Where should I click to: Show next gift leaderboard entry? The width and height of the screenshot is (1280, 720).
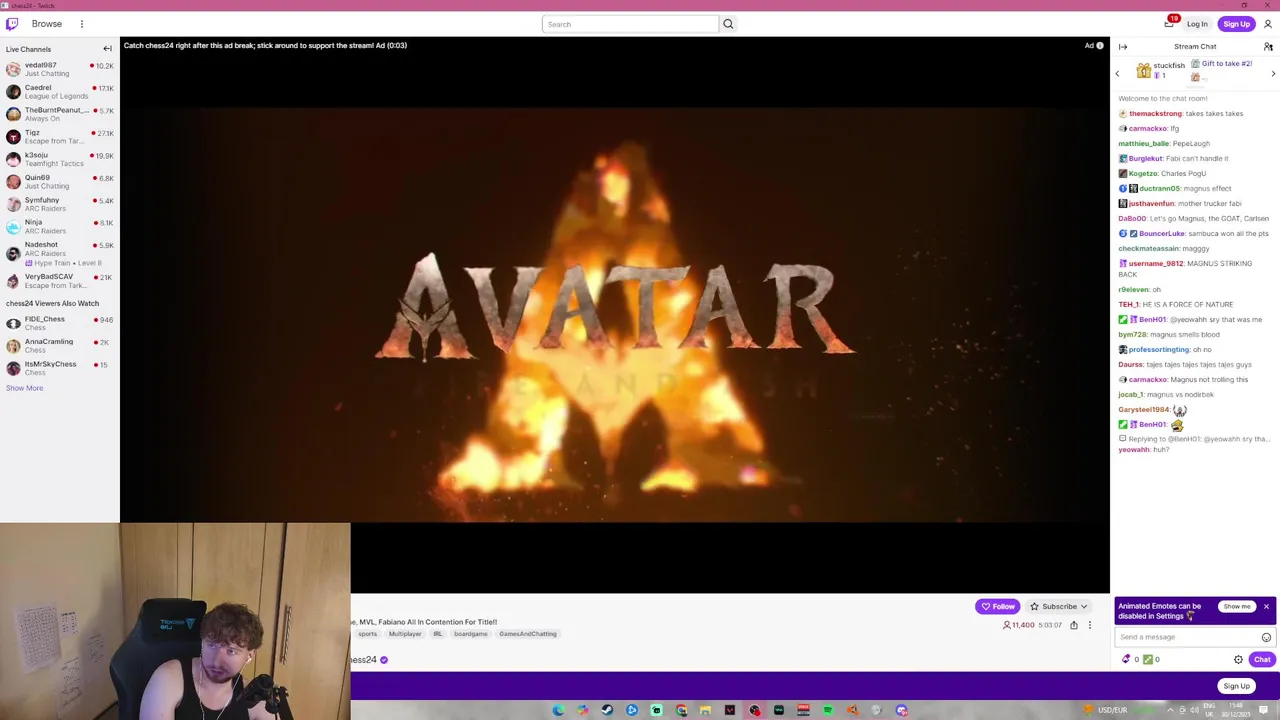click(1273, 73)
